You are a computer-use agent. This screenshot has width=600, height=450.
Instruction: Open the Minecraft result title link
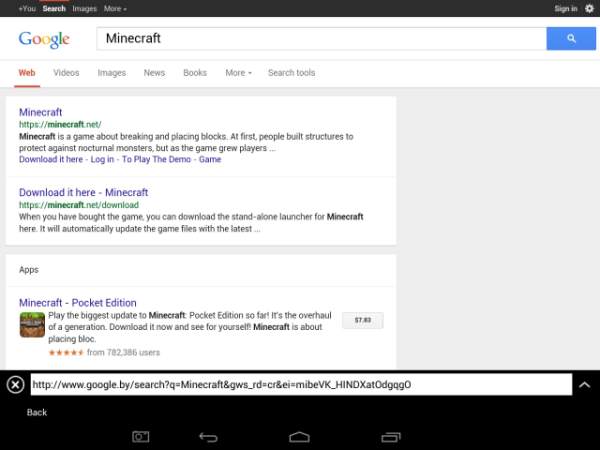tap(41, 112)
